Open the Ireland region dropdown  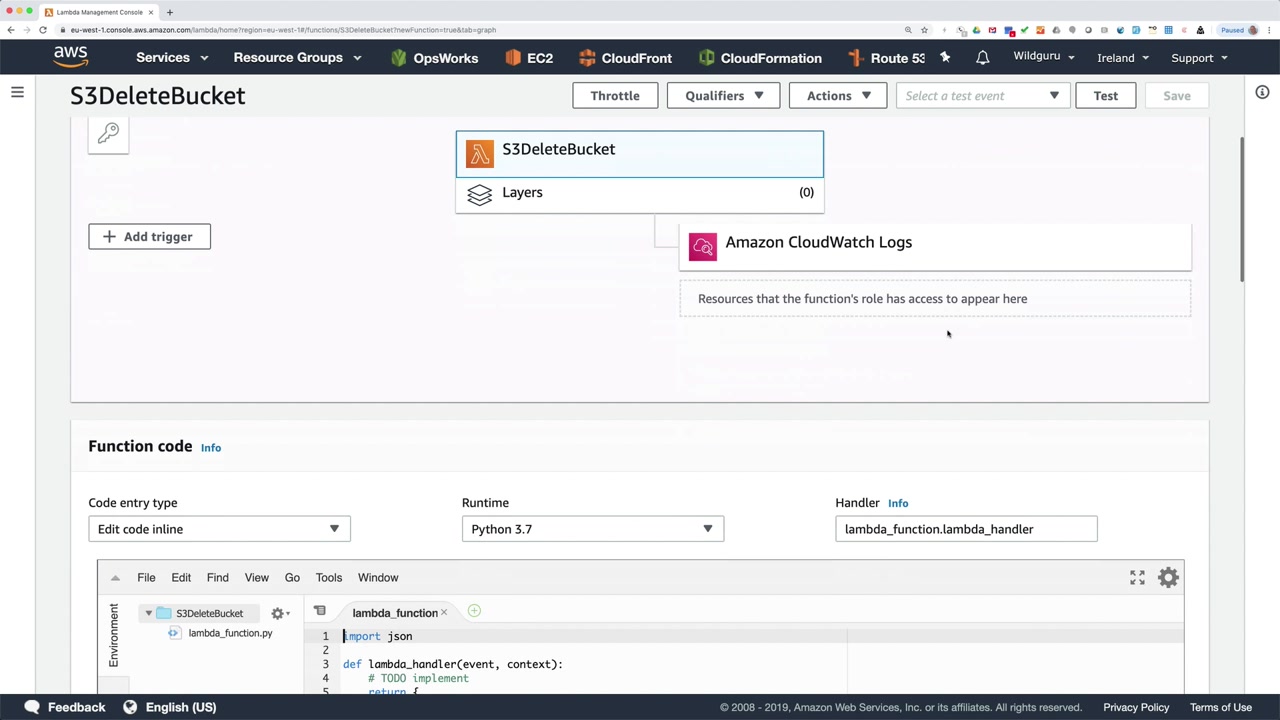1123,58
